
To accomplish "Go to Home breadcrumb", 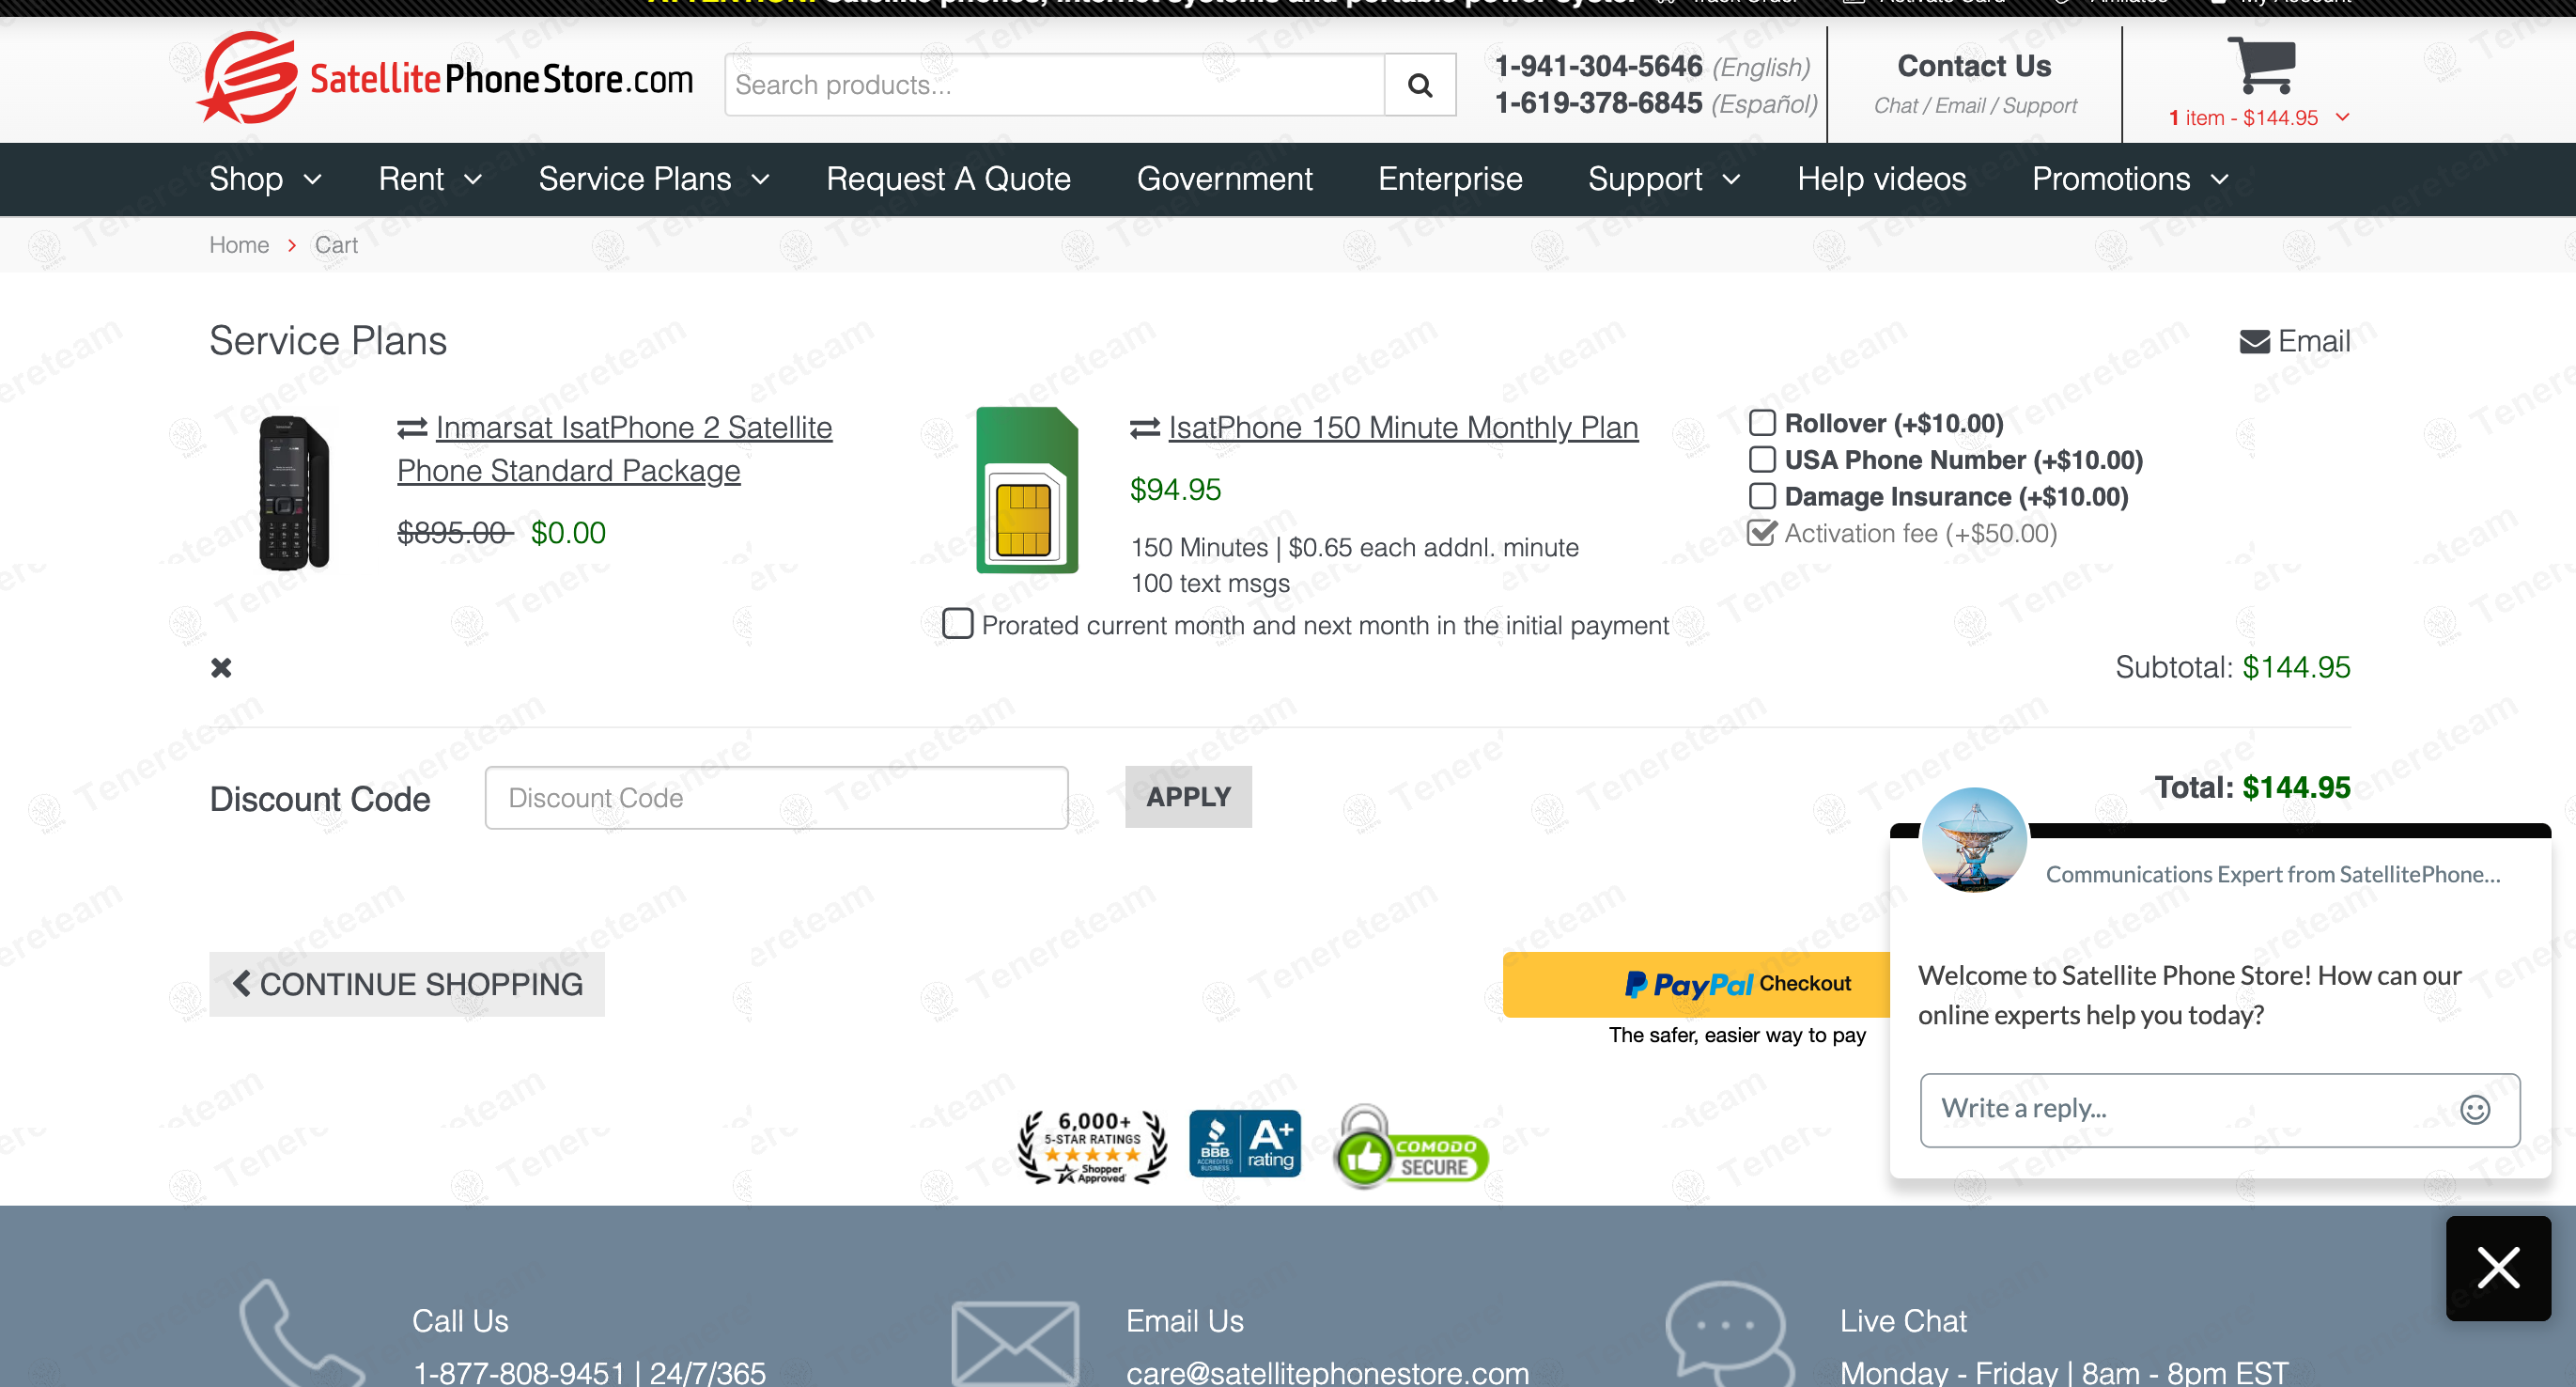I will coord(239,245).
